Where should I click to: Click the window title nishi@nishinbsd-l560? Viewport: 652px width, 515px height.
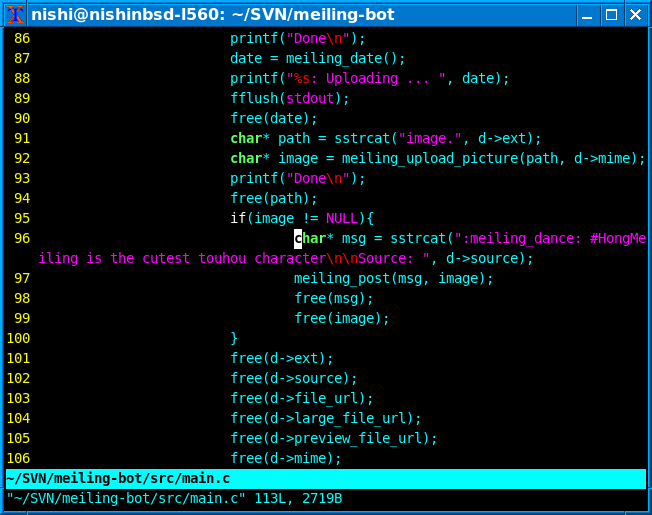click(x=212, y=14)
